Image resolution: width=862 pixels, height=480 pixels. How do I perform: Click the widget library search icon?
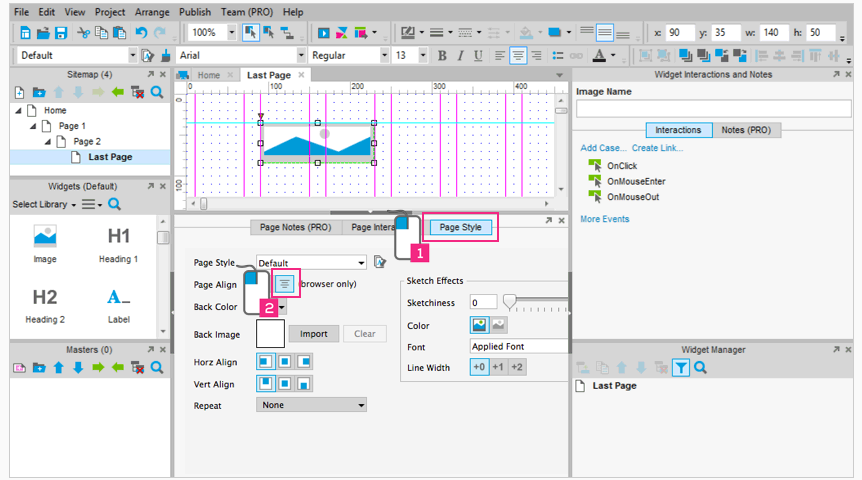click(115, 204)
